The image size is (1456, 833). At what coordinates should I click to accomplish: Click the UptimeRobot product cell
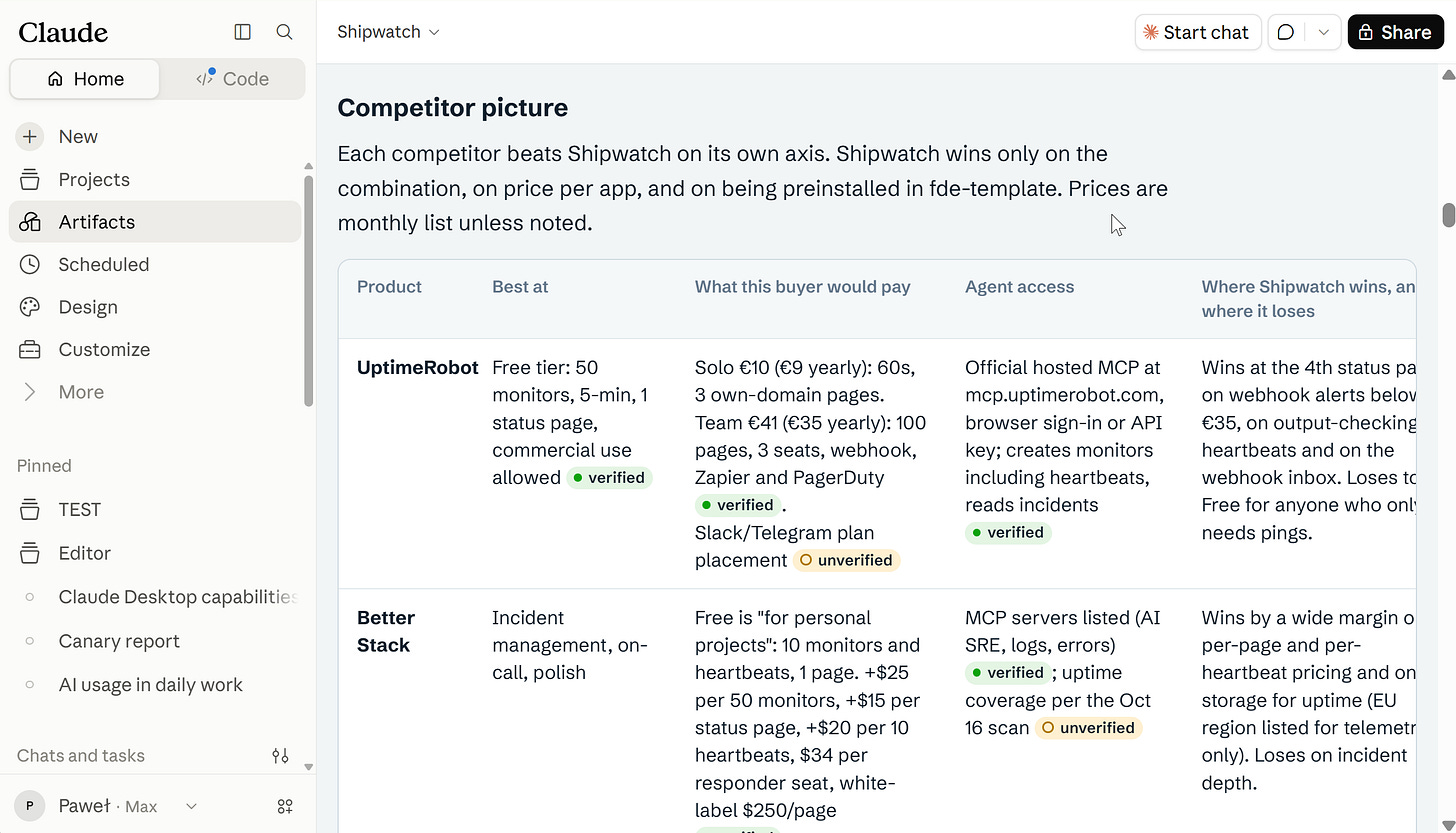pos(417,368)
